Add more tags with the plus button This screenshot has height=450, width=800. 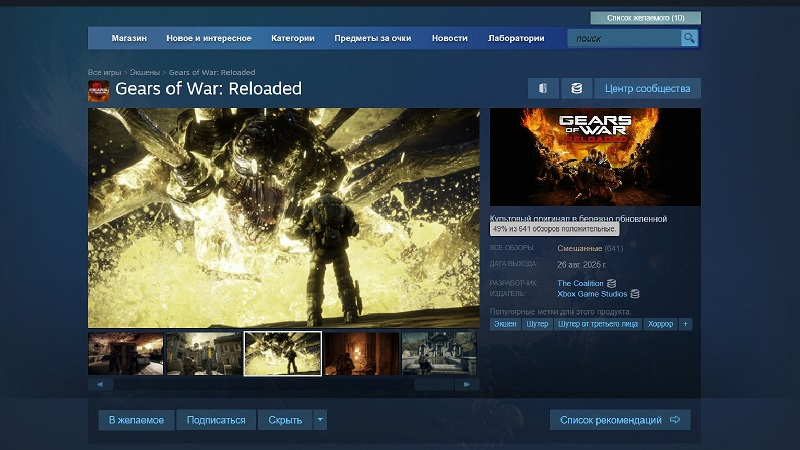click(x=685, y=324)
